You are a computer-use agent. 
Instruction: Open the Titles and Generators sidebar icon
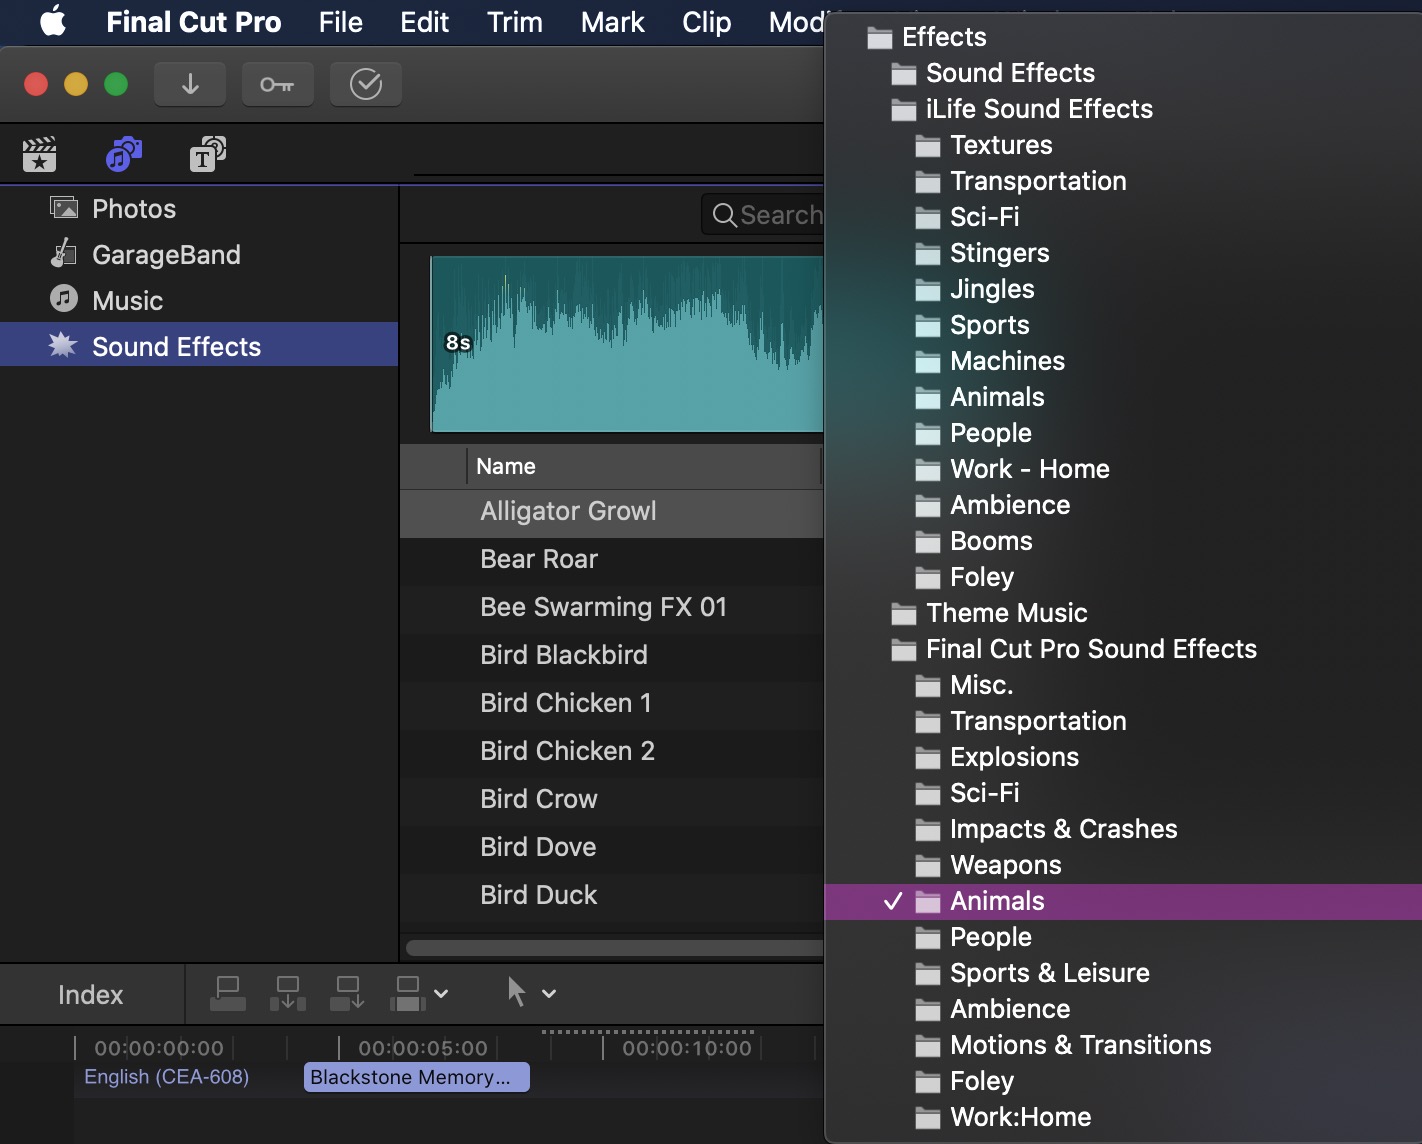208,154
